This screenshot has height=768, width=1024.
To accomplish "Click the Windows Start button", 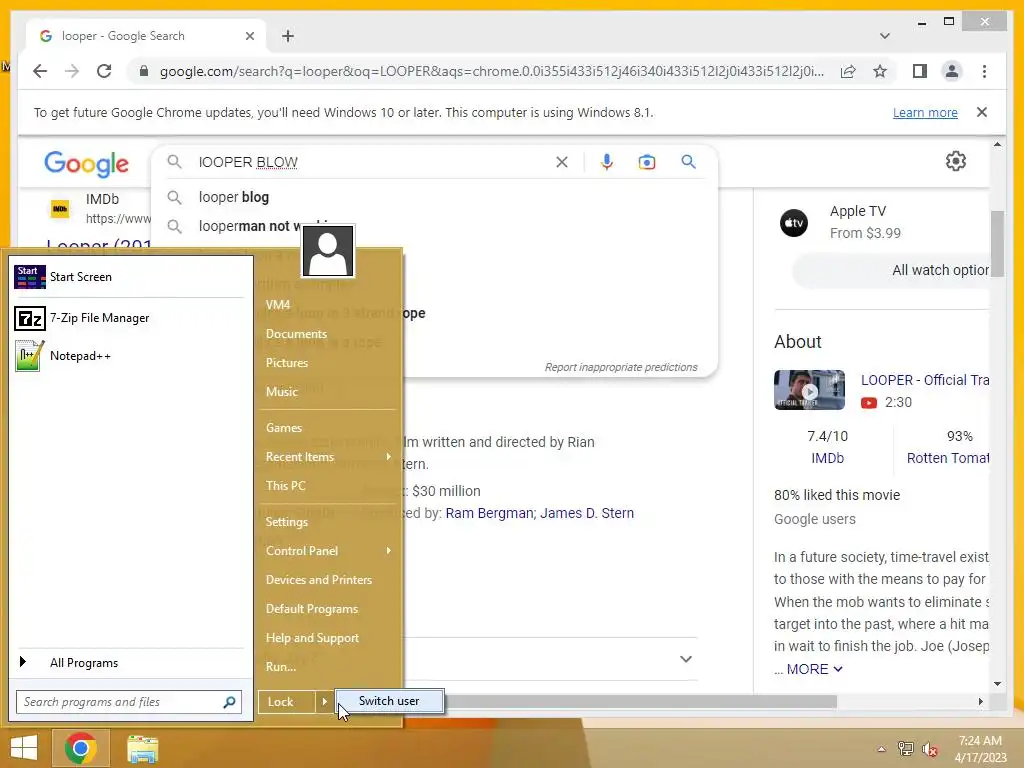I will click(x=24, y=748).
